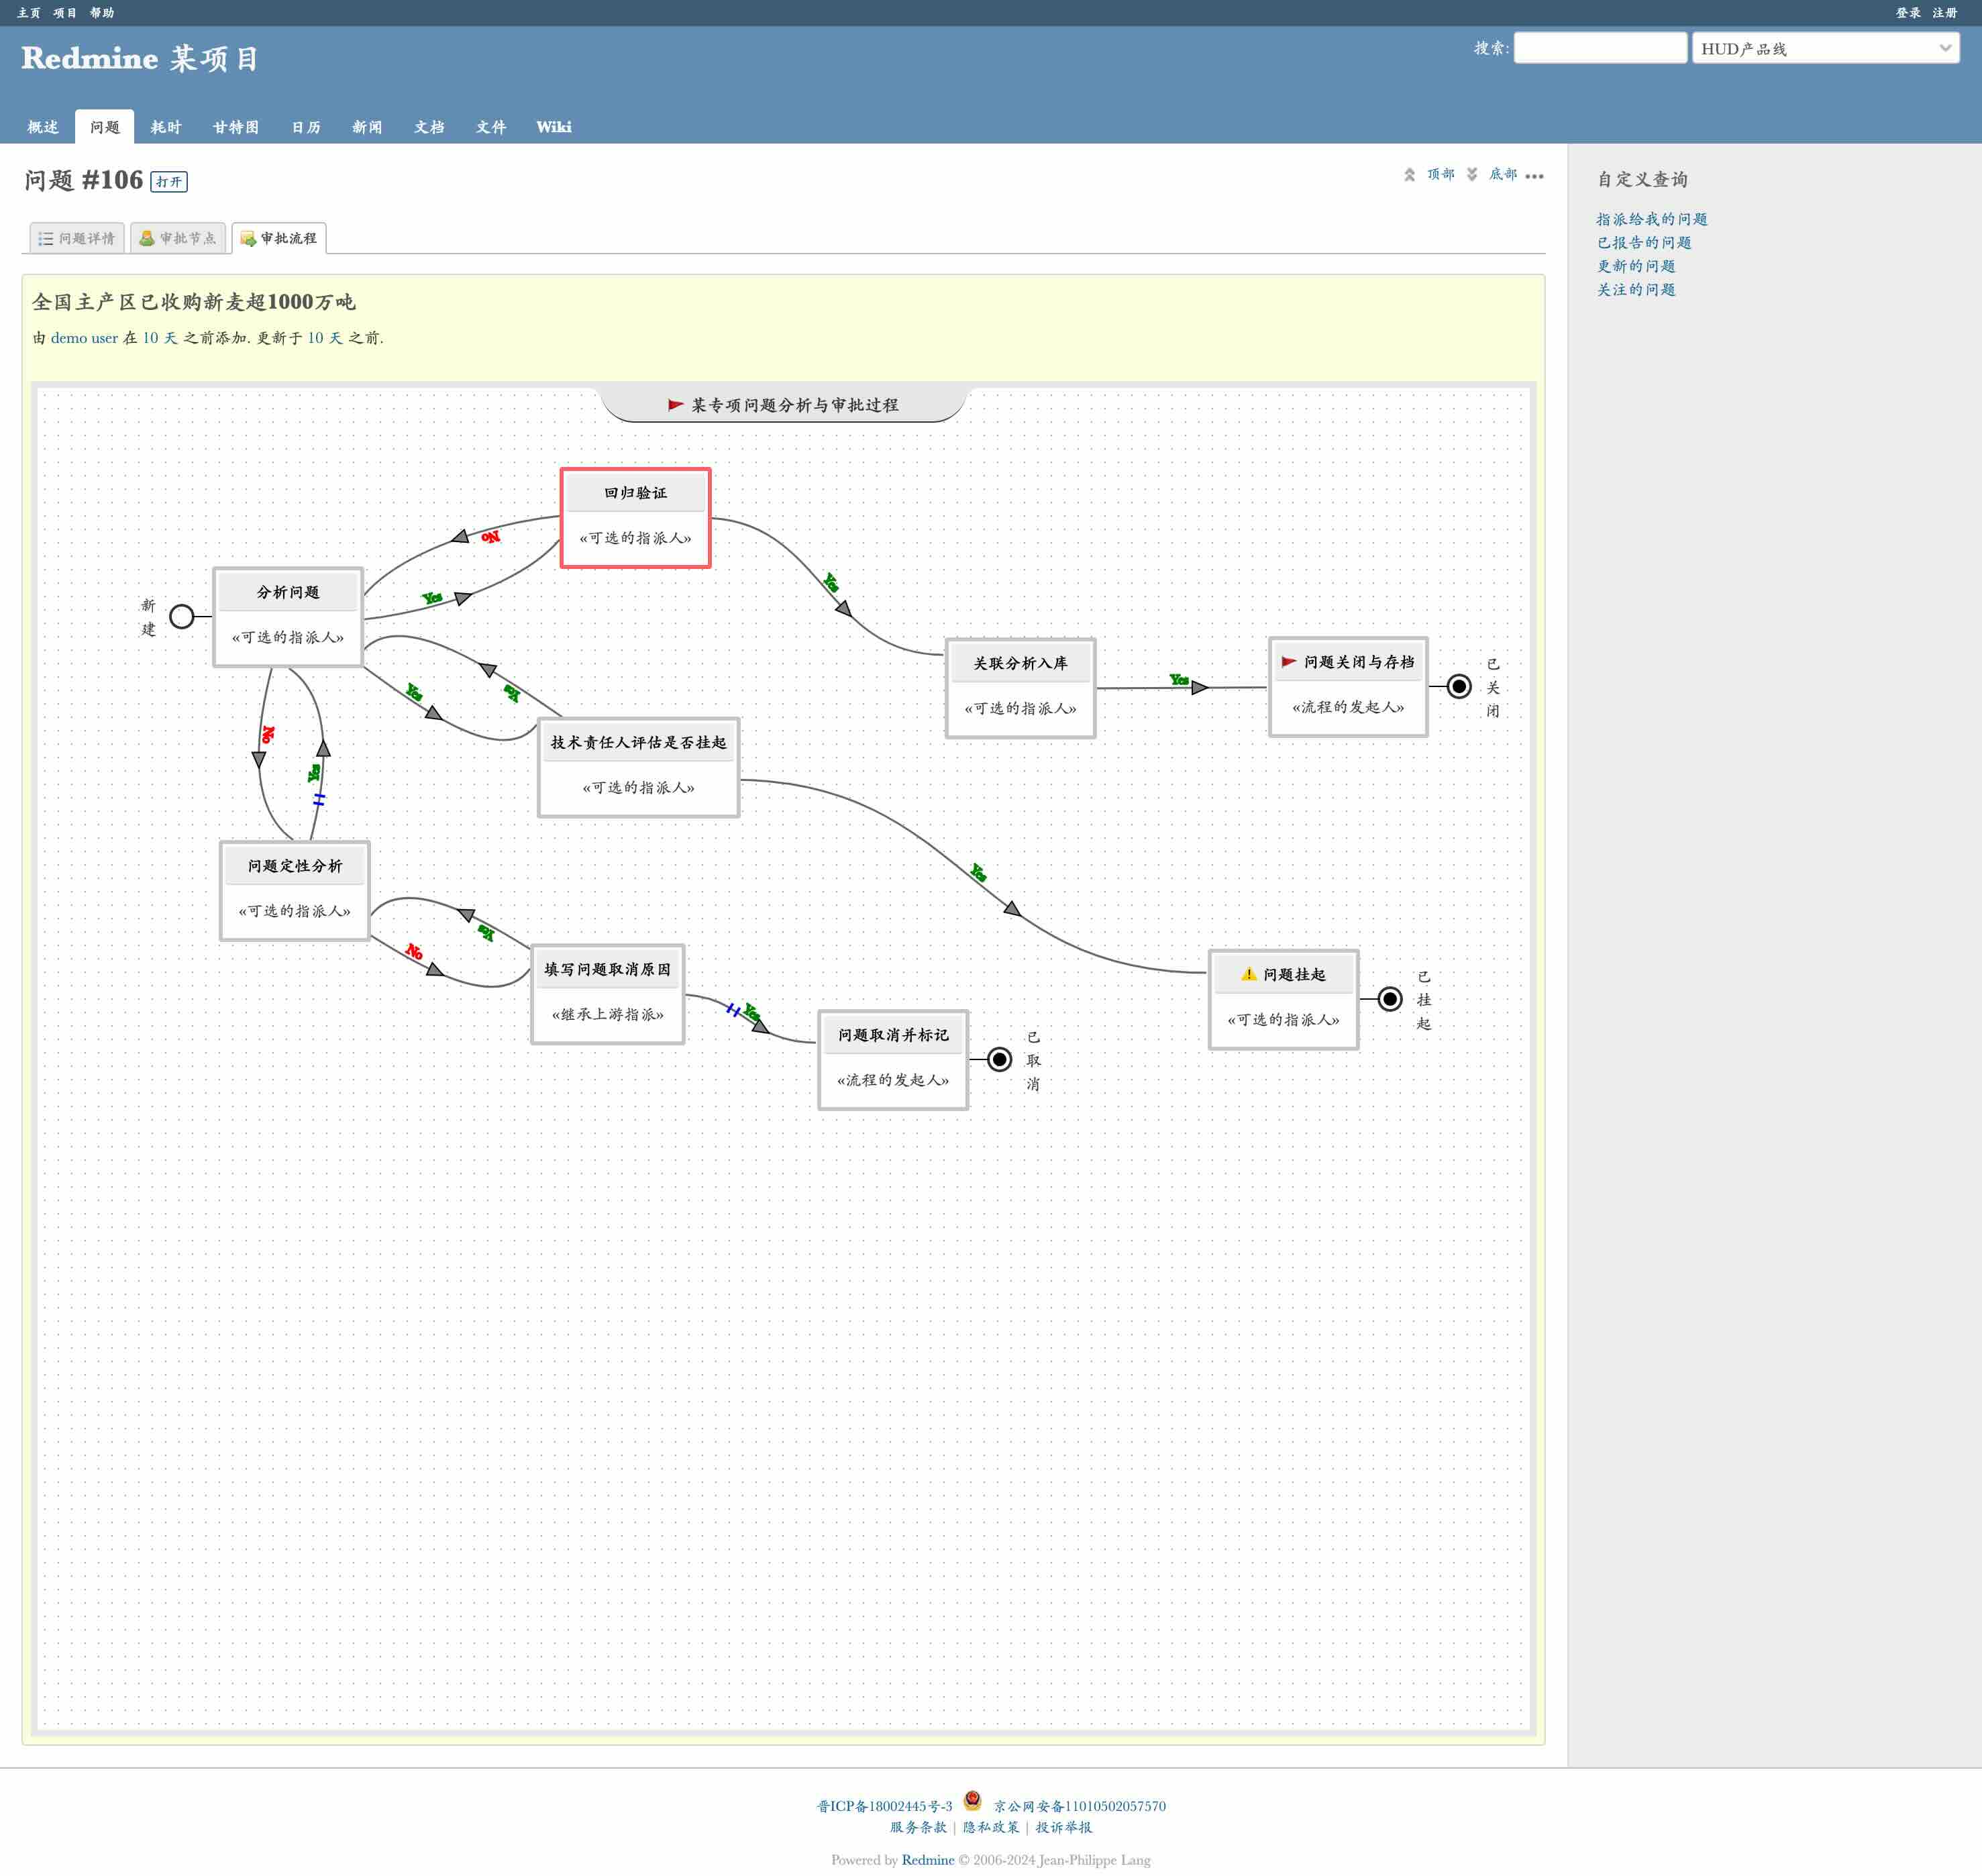The image size is (1982, 1876).
Task: Focus the 搜索 input field
Action: pos(1600,48)
